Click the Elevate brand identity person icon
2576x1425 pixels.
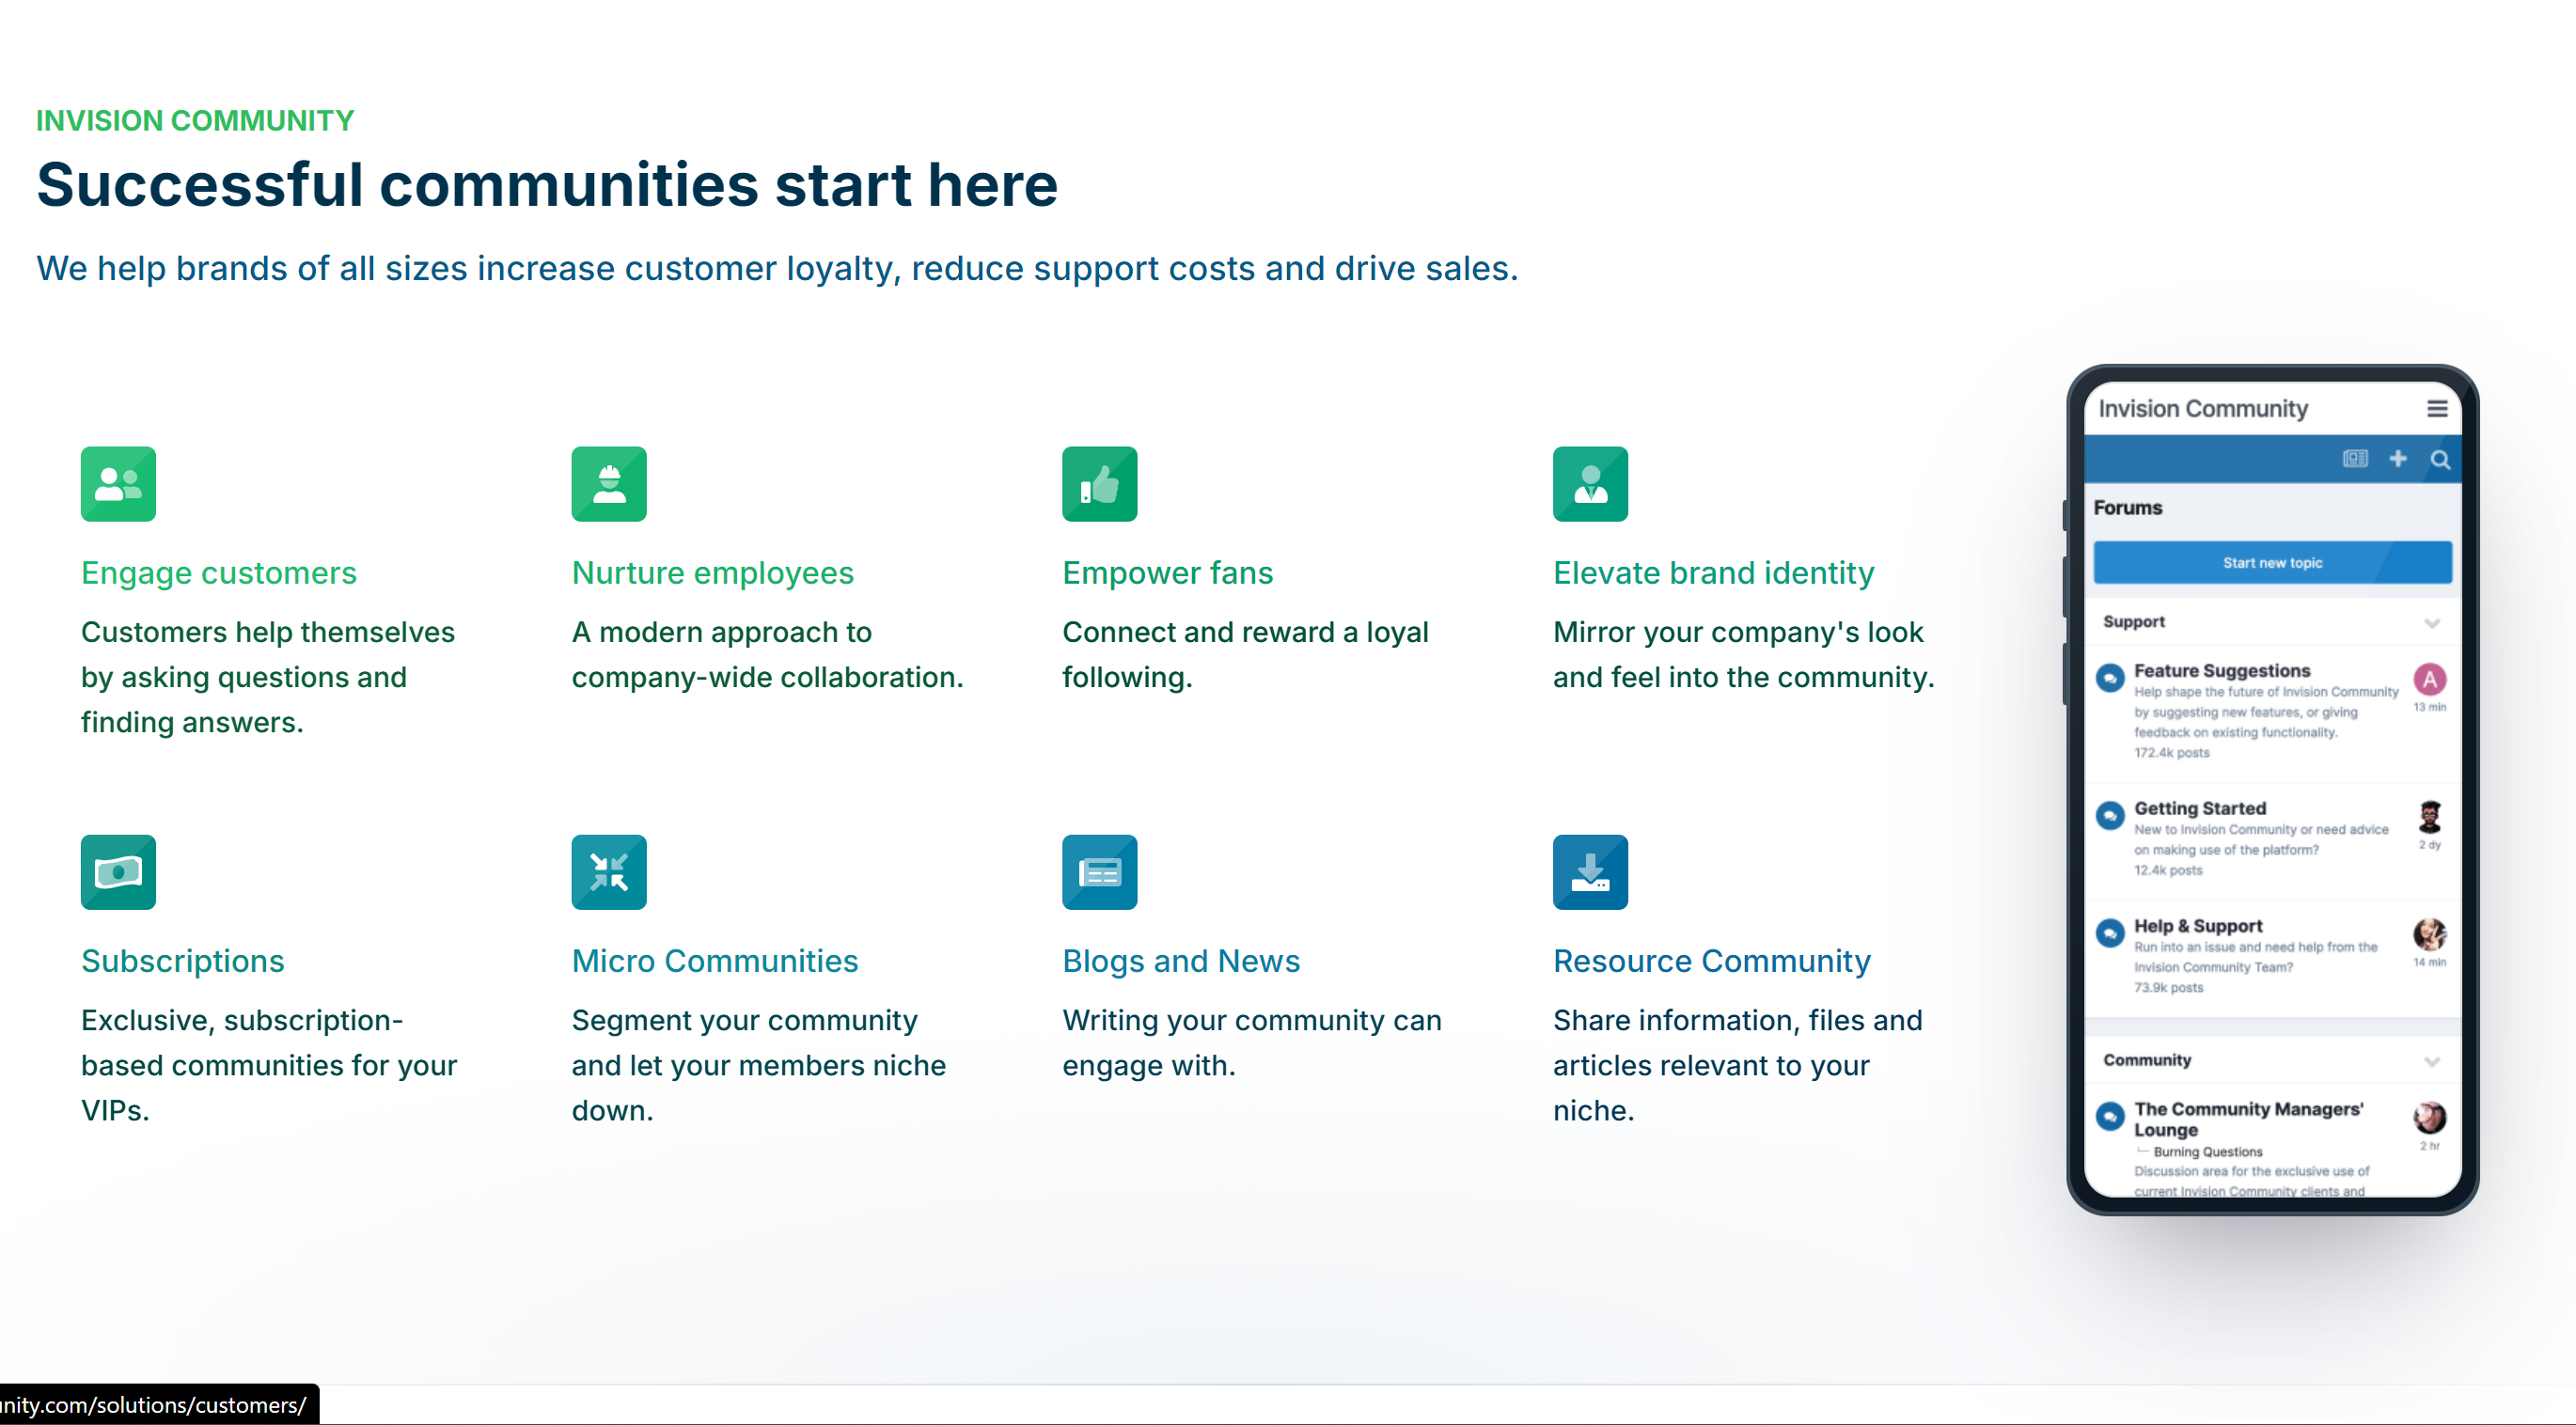tap(1590, 483)
